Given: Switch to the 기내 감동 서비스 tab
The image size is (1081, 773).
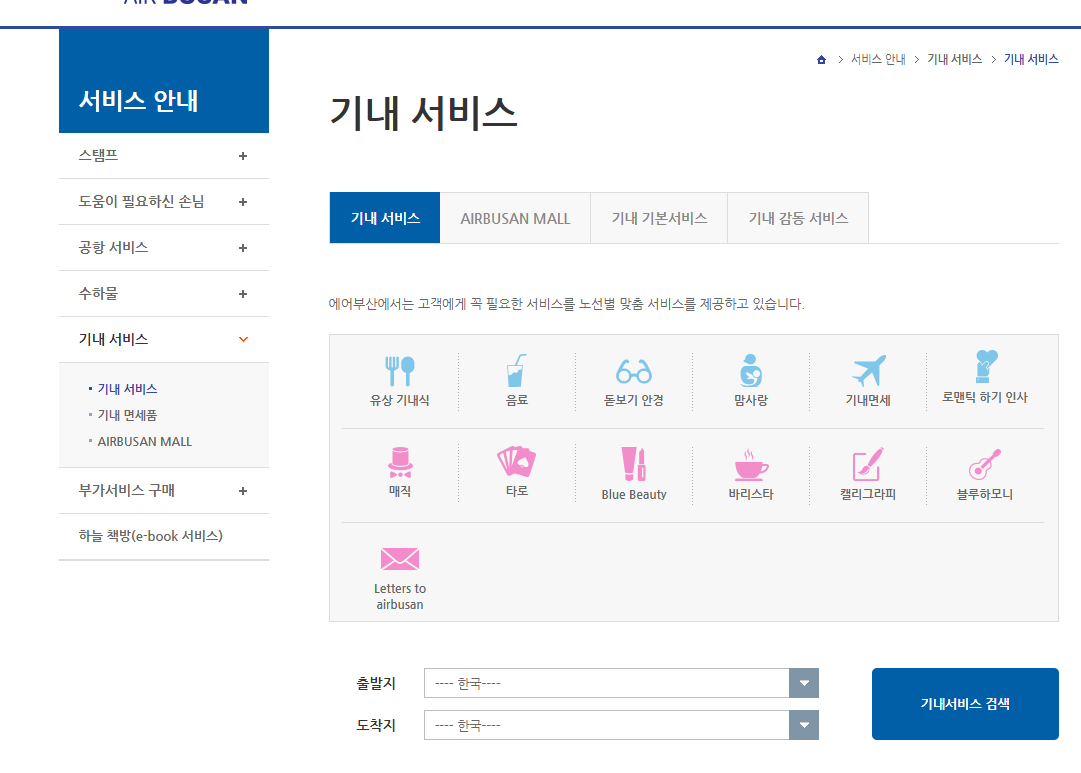Looking at the screenshot, I should pyautogui.click(x=798, y=218).
